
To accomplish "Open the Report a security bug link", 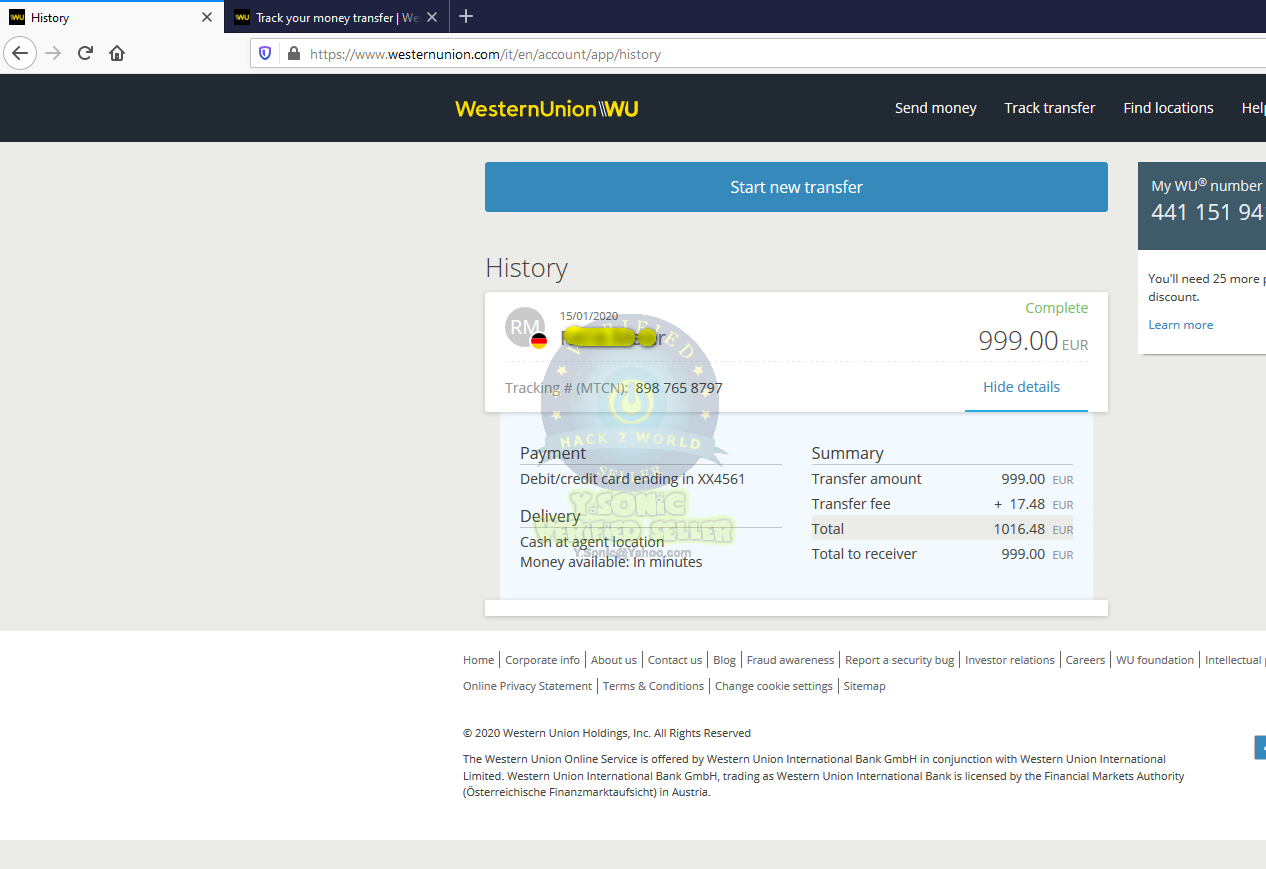I will click(x=899, y=660).
